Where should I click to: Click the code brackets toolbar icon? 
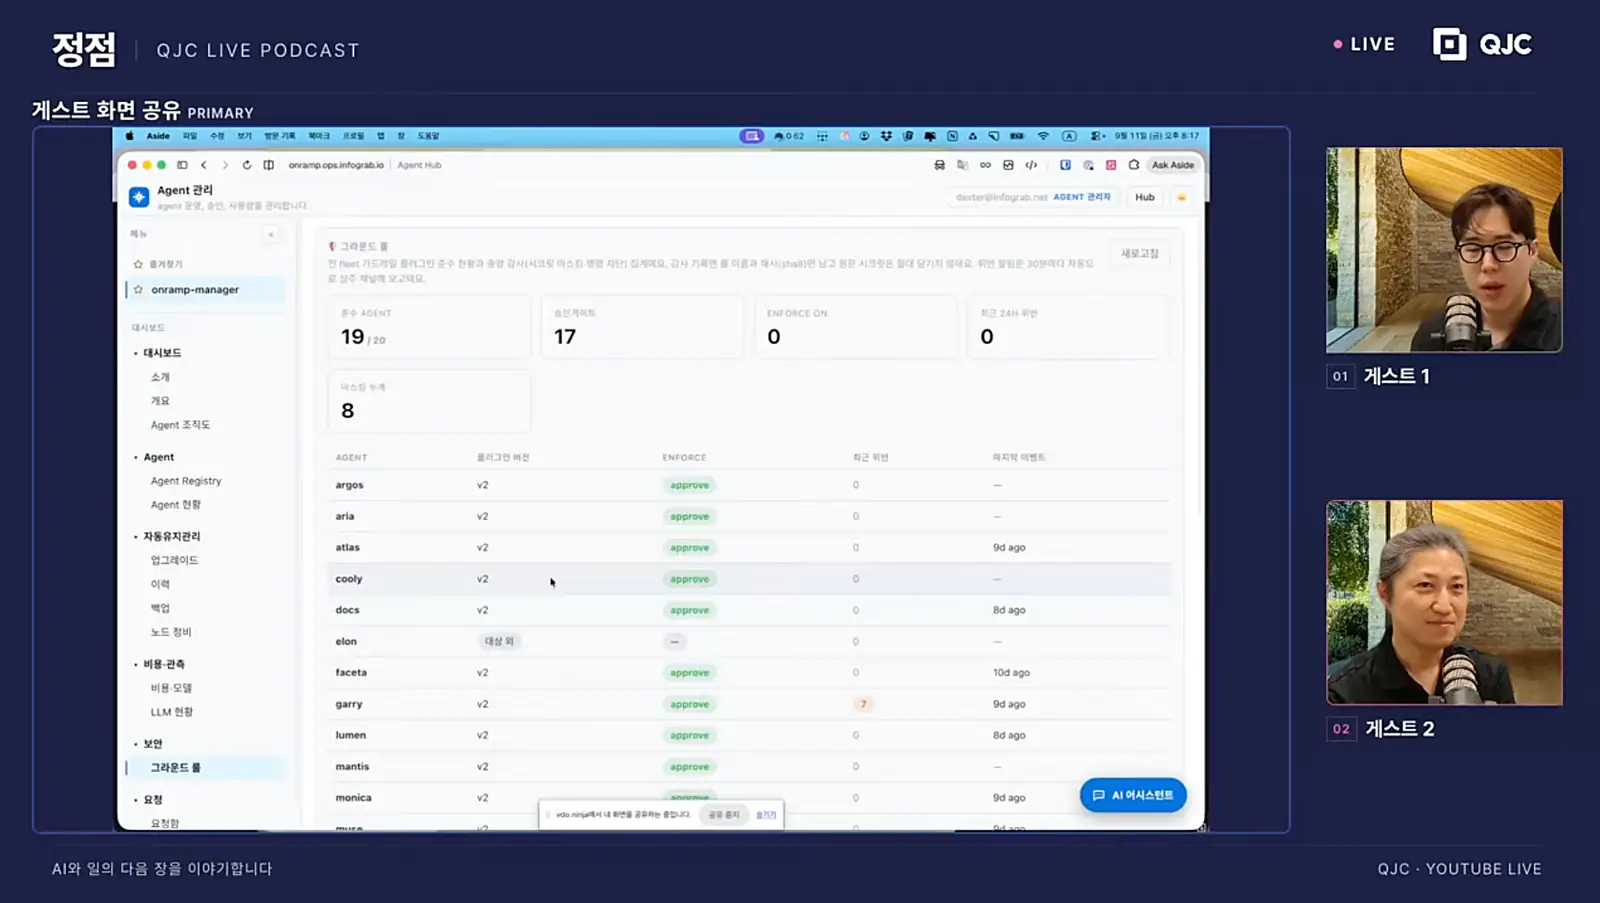1031,165
